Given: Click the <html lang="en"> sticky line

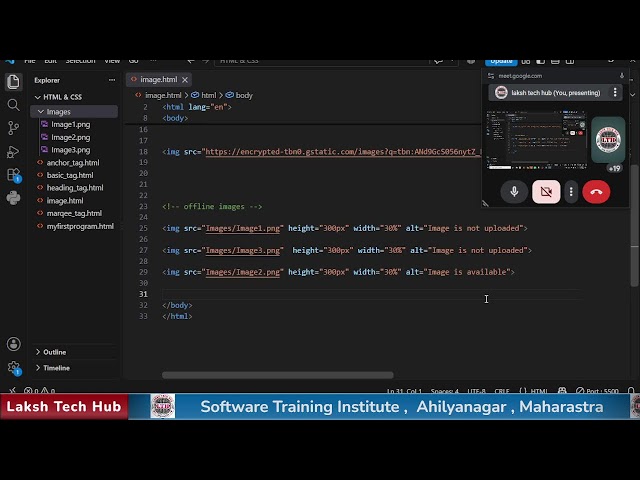Looking at the screenshot, I should coord(197,107).
